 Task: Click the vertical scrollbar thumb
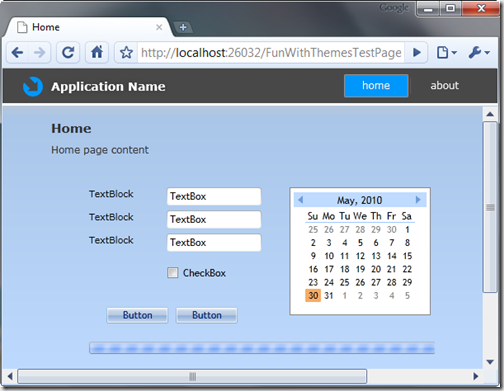coord(490,207)
